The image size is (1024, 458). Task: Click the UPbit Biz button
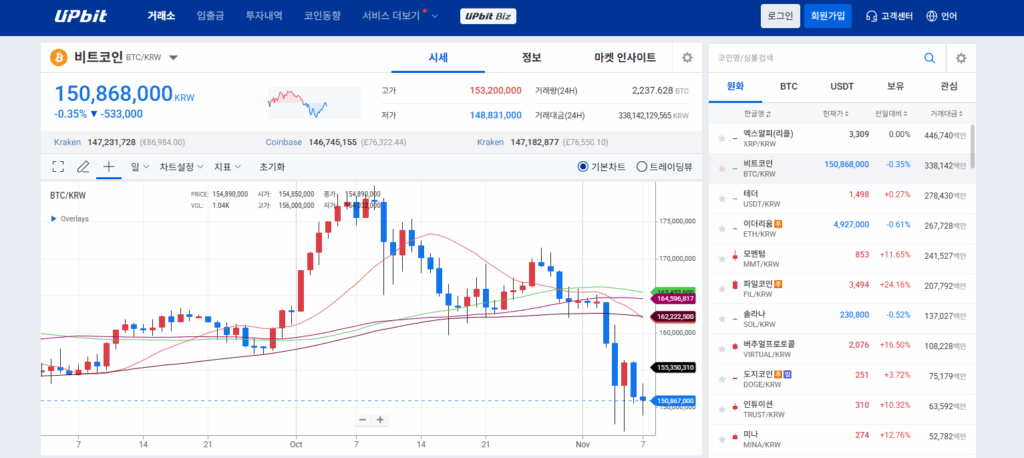click(x=488, y=16)
